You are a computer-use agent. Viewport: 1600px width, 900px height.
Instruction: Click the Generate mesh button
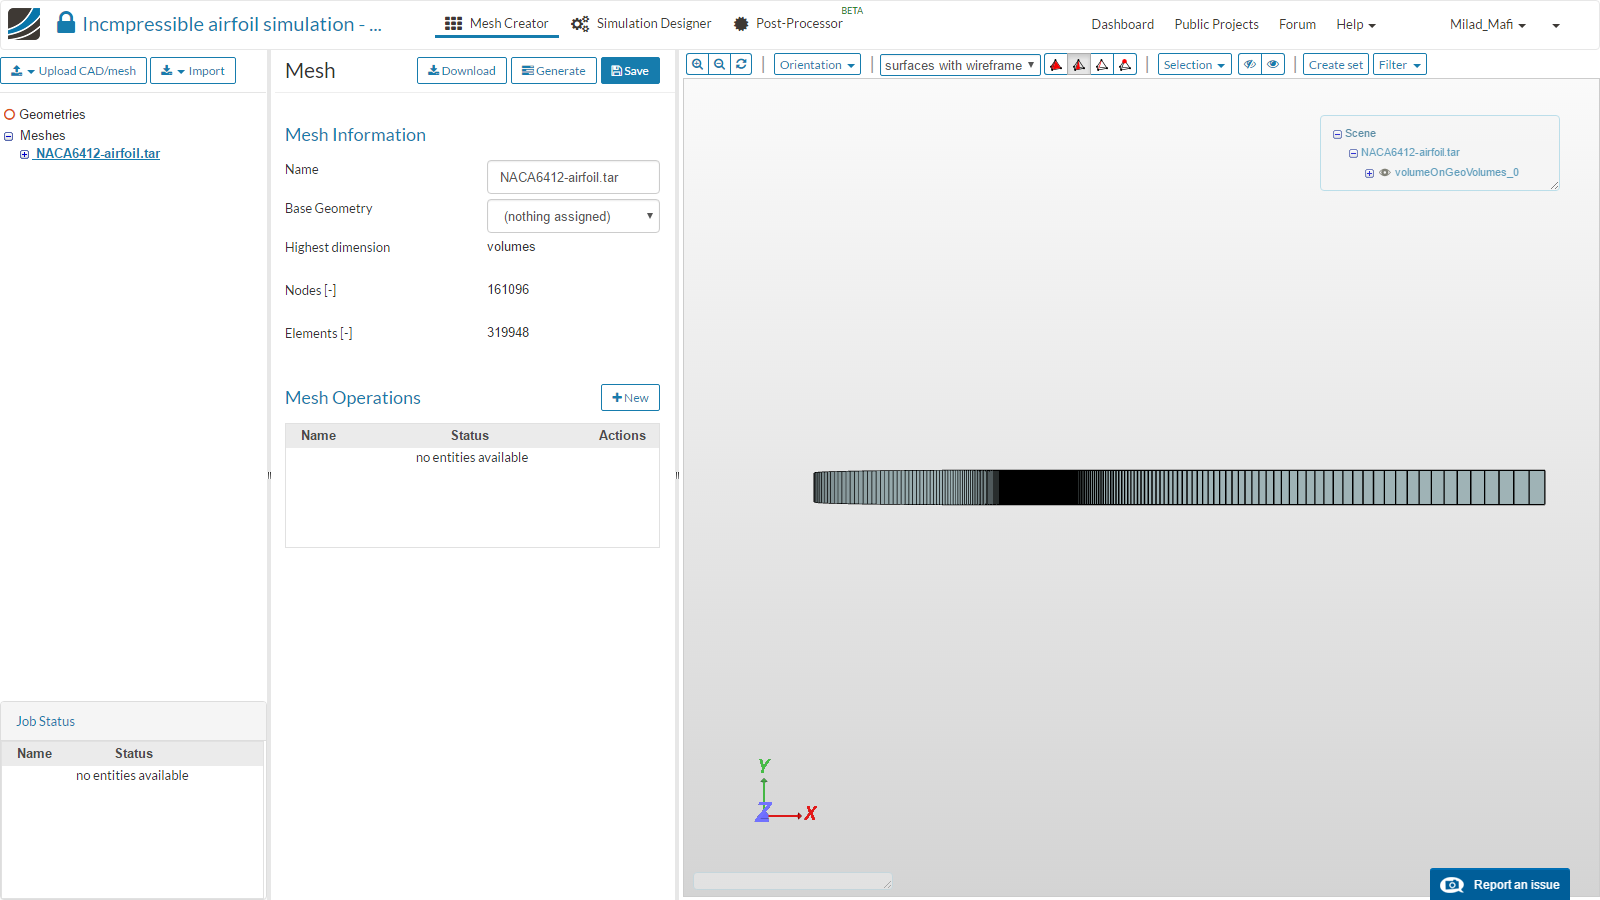554,71
